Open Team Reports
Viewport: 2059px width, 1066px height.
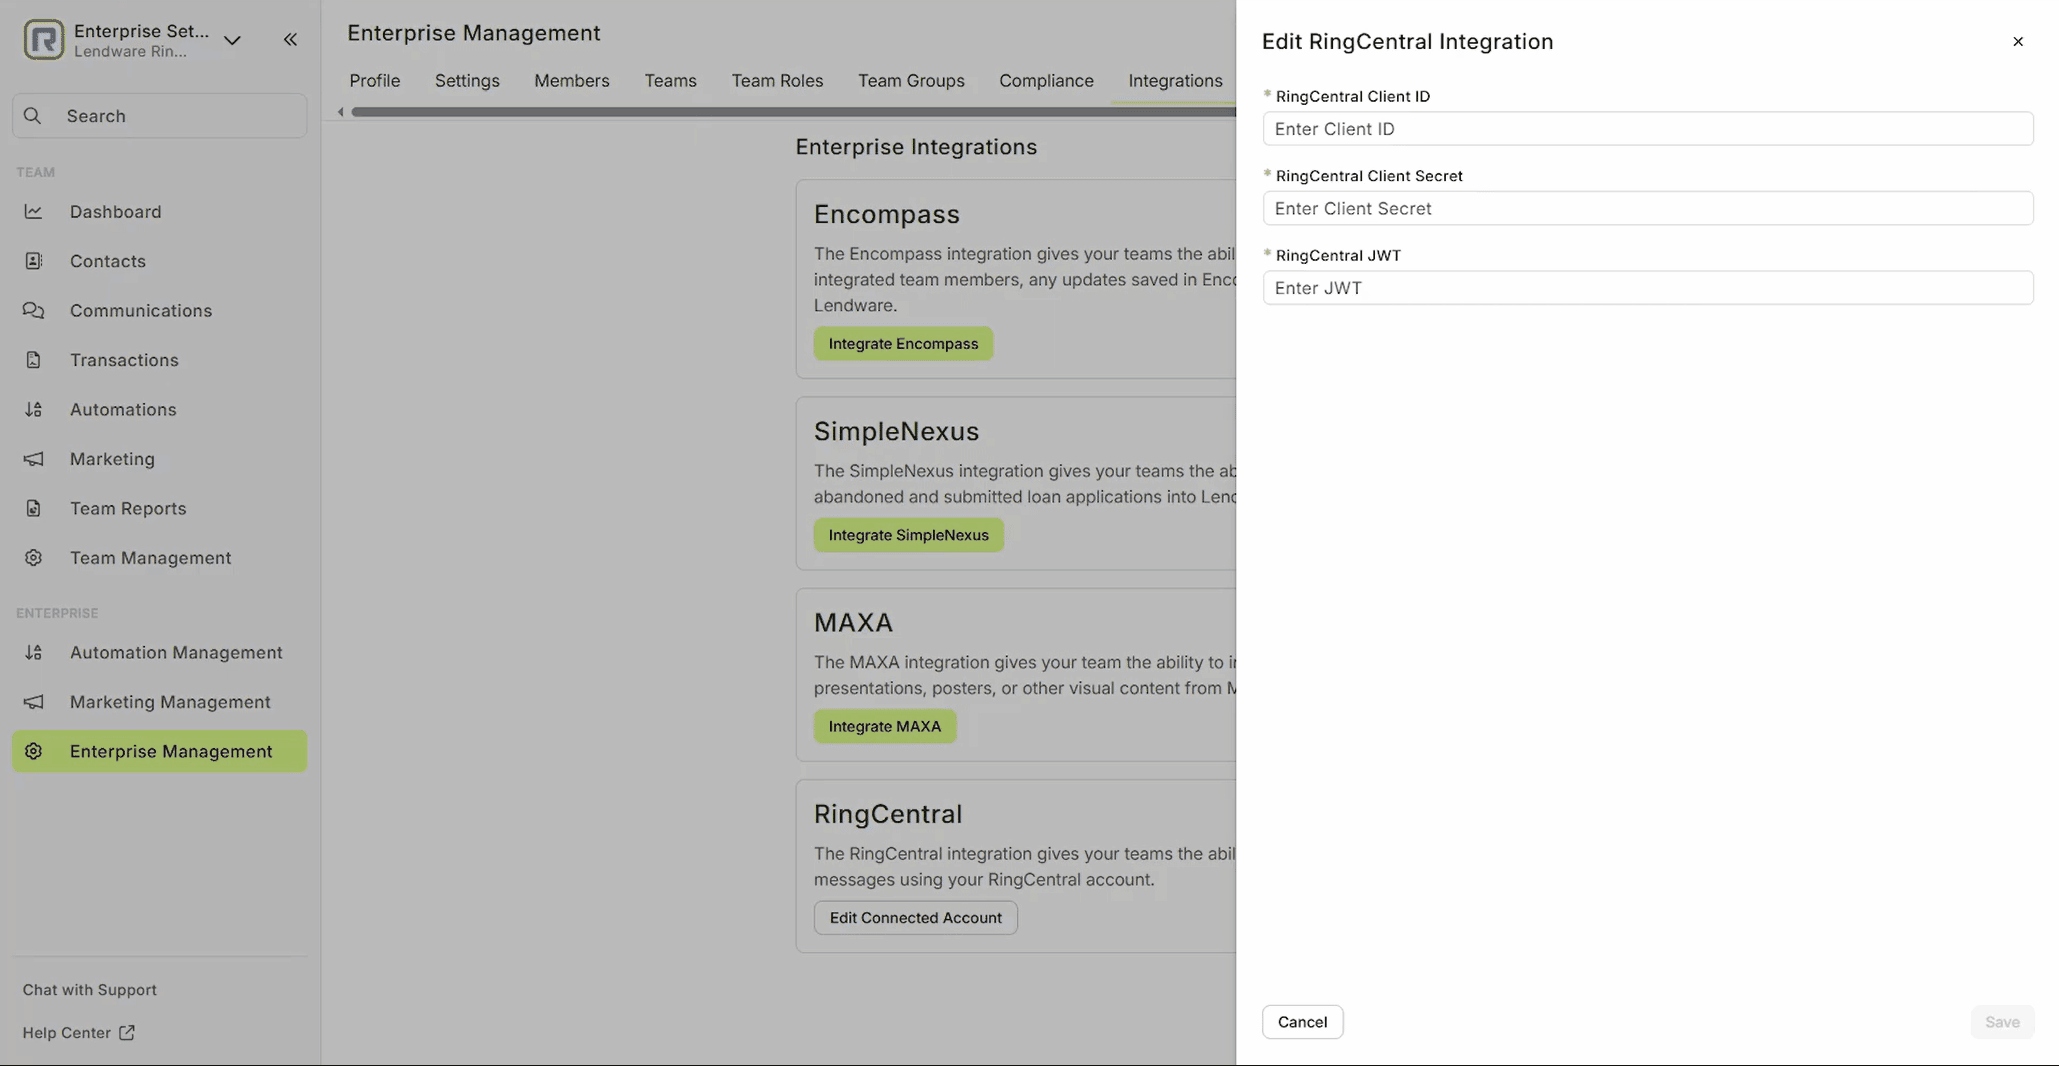click(x=160, y=509)
